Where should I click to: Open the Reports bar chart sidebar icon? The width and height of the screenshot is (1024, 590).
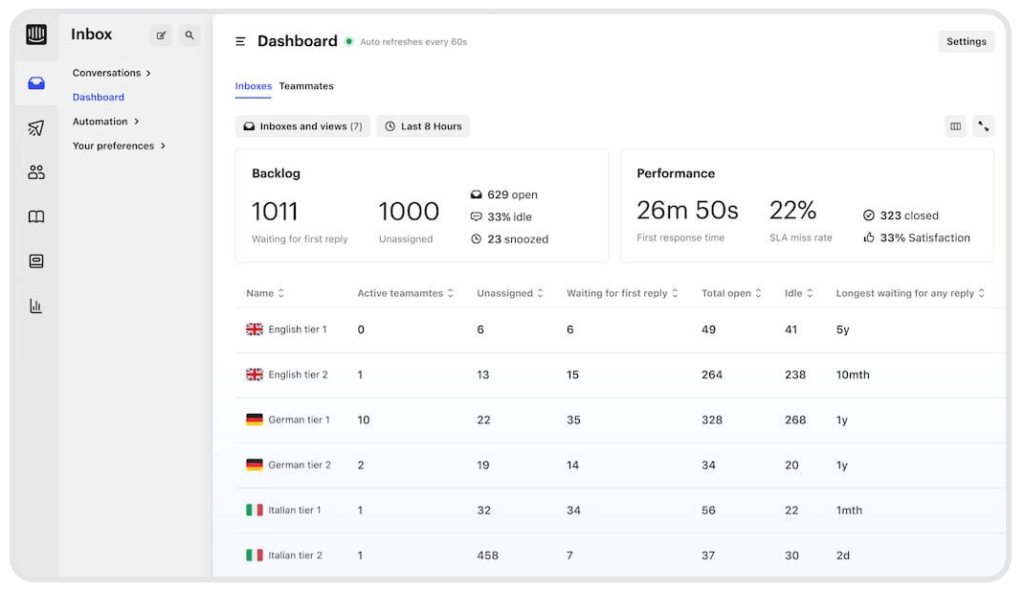(x=36, y=306)
